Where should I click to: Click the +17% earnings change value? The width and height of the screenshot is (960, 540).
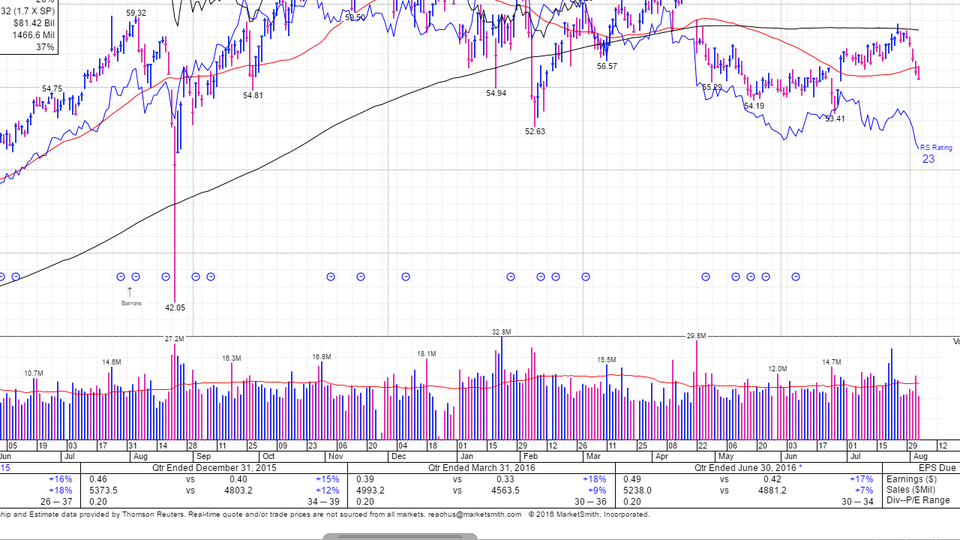[x=861, y=479]
